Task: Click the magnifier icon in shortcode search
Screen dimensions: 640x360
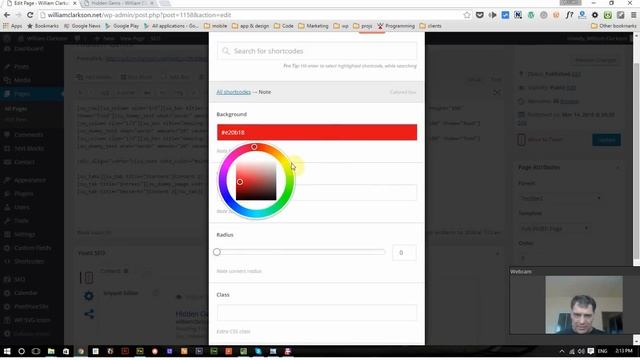Action: [x=226, y=51]
